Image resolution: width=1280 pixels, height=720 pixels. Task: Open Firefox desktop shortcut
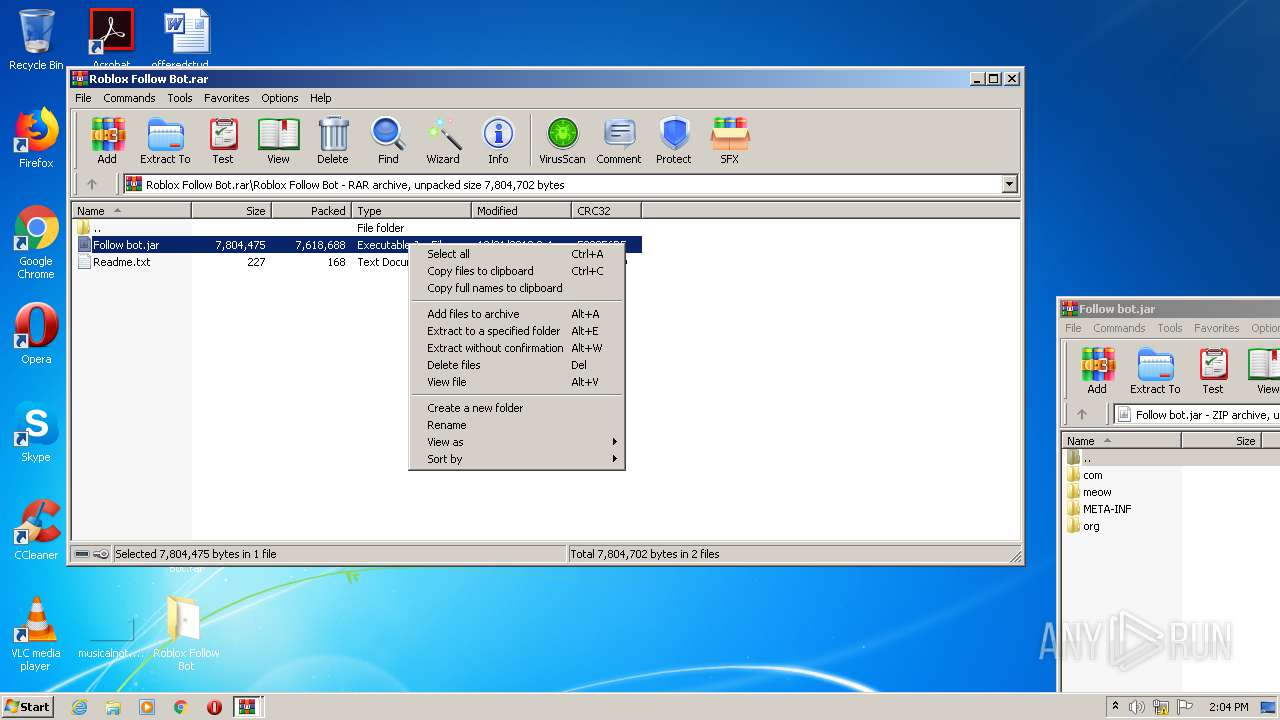coord(36,138)
